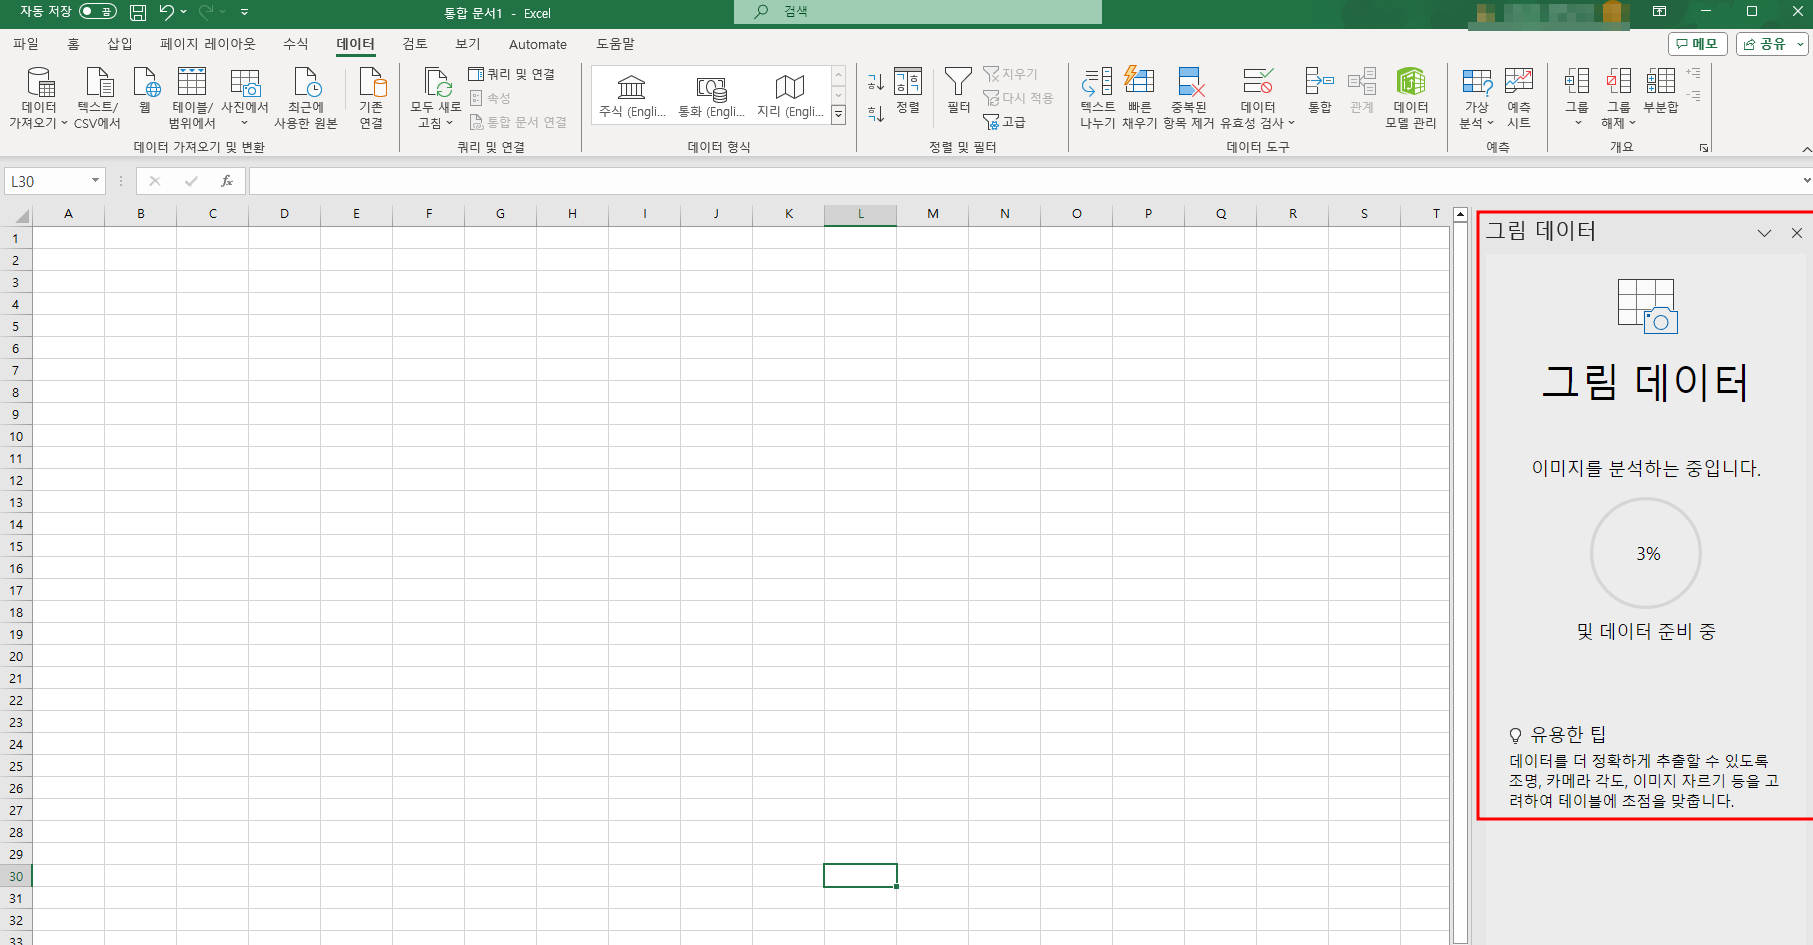The width and height of the screenshot is (1813, 945).
Task: Open the 파일 menu
Action: tap(26, 44)
